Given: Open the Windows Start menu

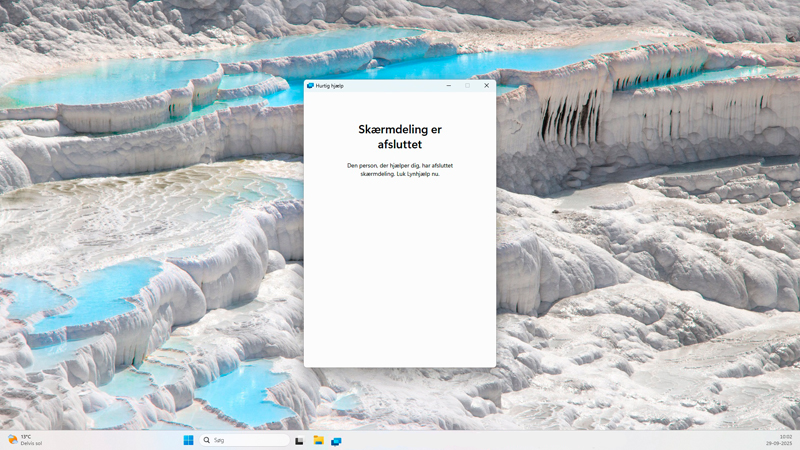Looking at the screenshot, I should tap(188, 440).
